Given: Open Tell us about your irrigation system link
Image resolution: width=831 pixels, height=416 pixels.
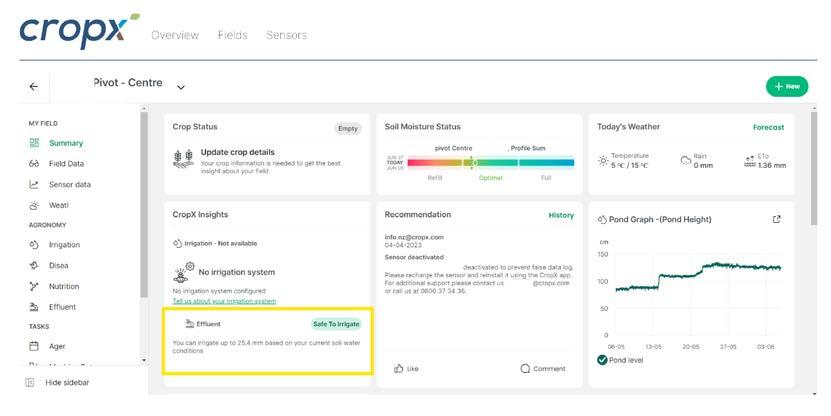Looking at the screenshot, I should tap(224, 301).
